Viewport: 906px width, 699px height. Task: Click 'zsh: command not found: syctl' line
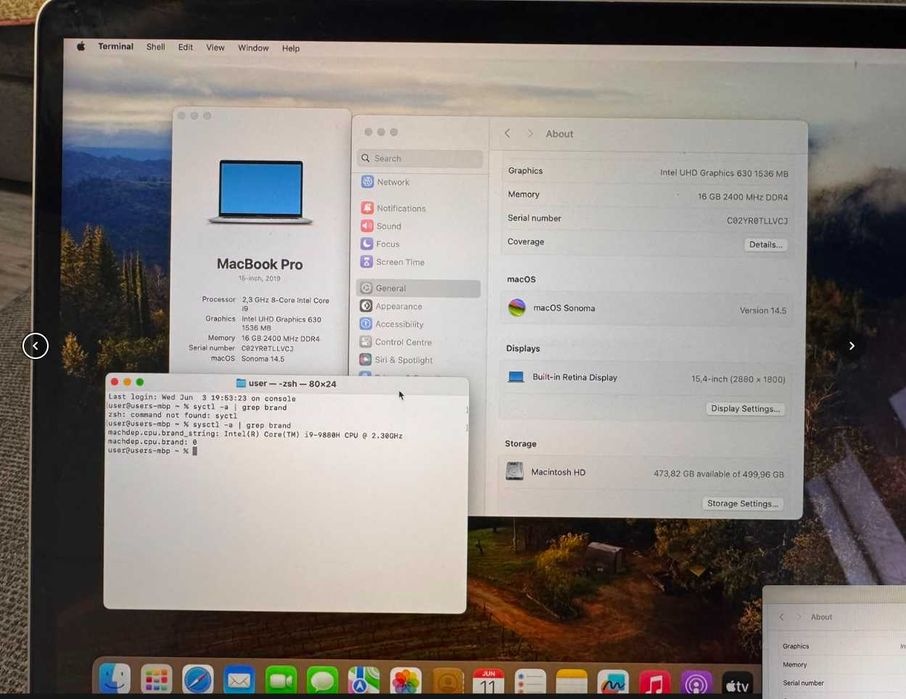(x=172, y=415)
